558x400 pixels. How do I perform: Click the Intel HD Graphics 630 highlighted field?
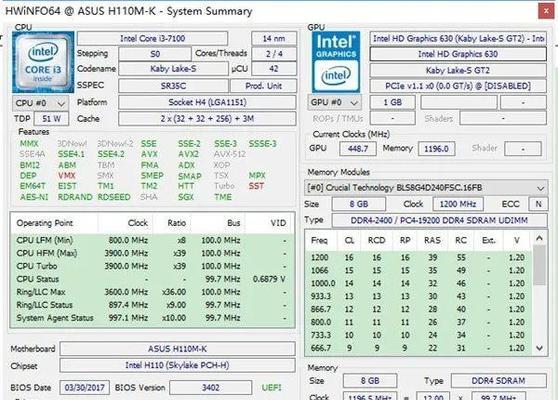pyautogui.click(x=458, y=54)
